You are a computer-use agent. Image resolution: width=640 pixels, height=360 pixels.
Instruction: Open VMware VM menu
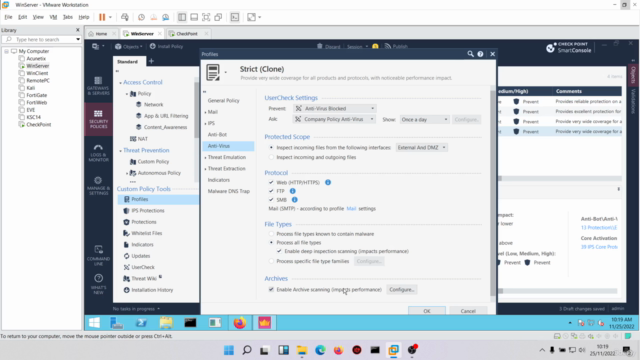coord(53,17)
